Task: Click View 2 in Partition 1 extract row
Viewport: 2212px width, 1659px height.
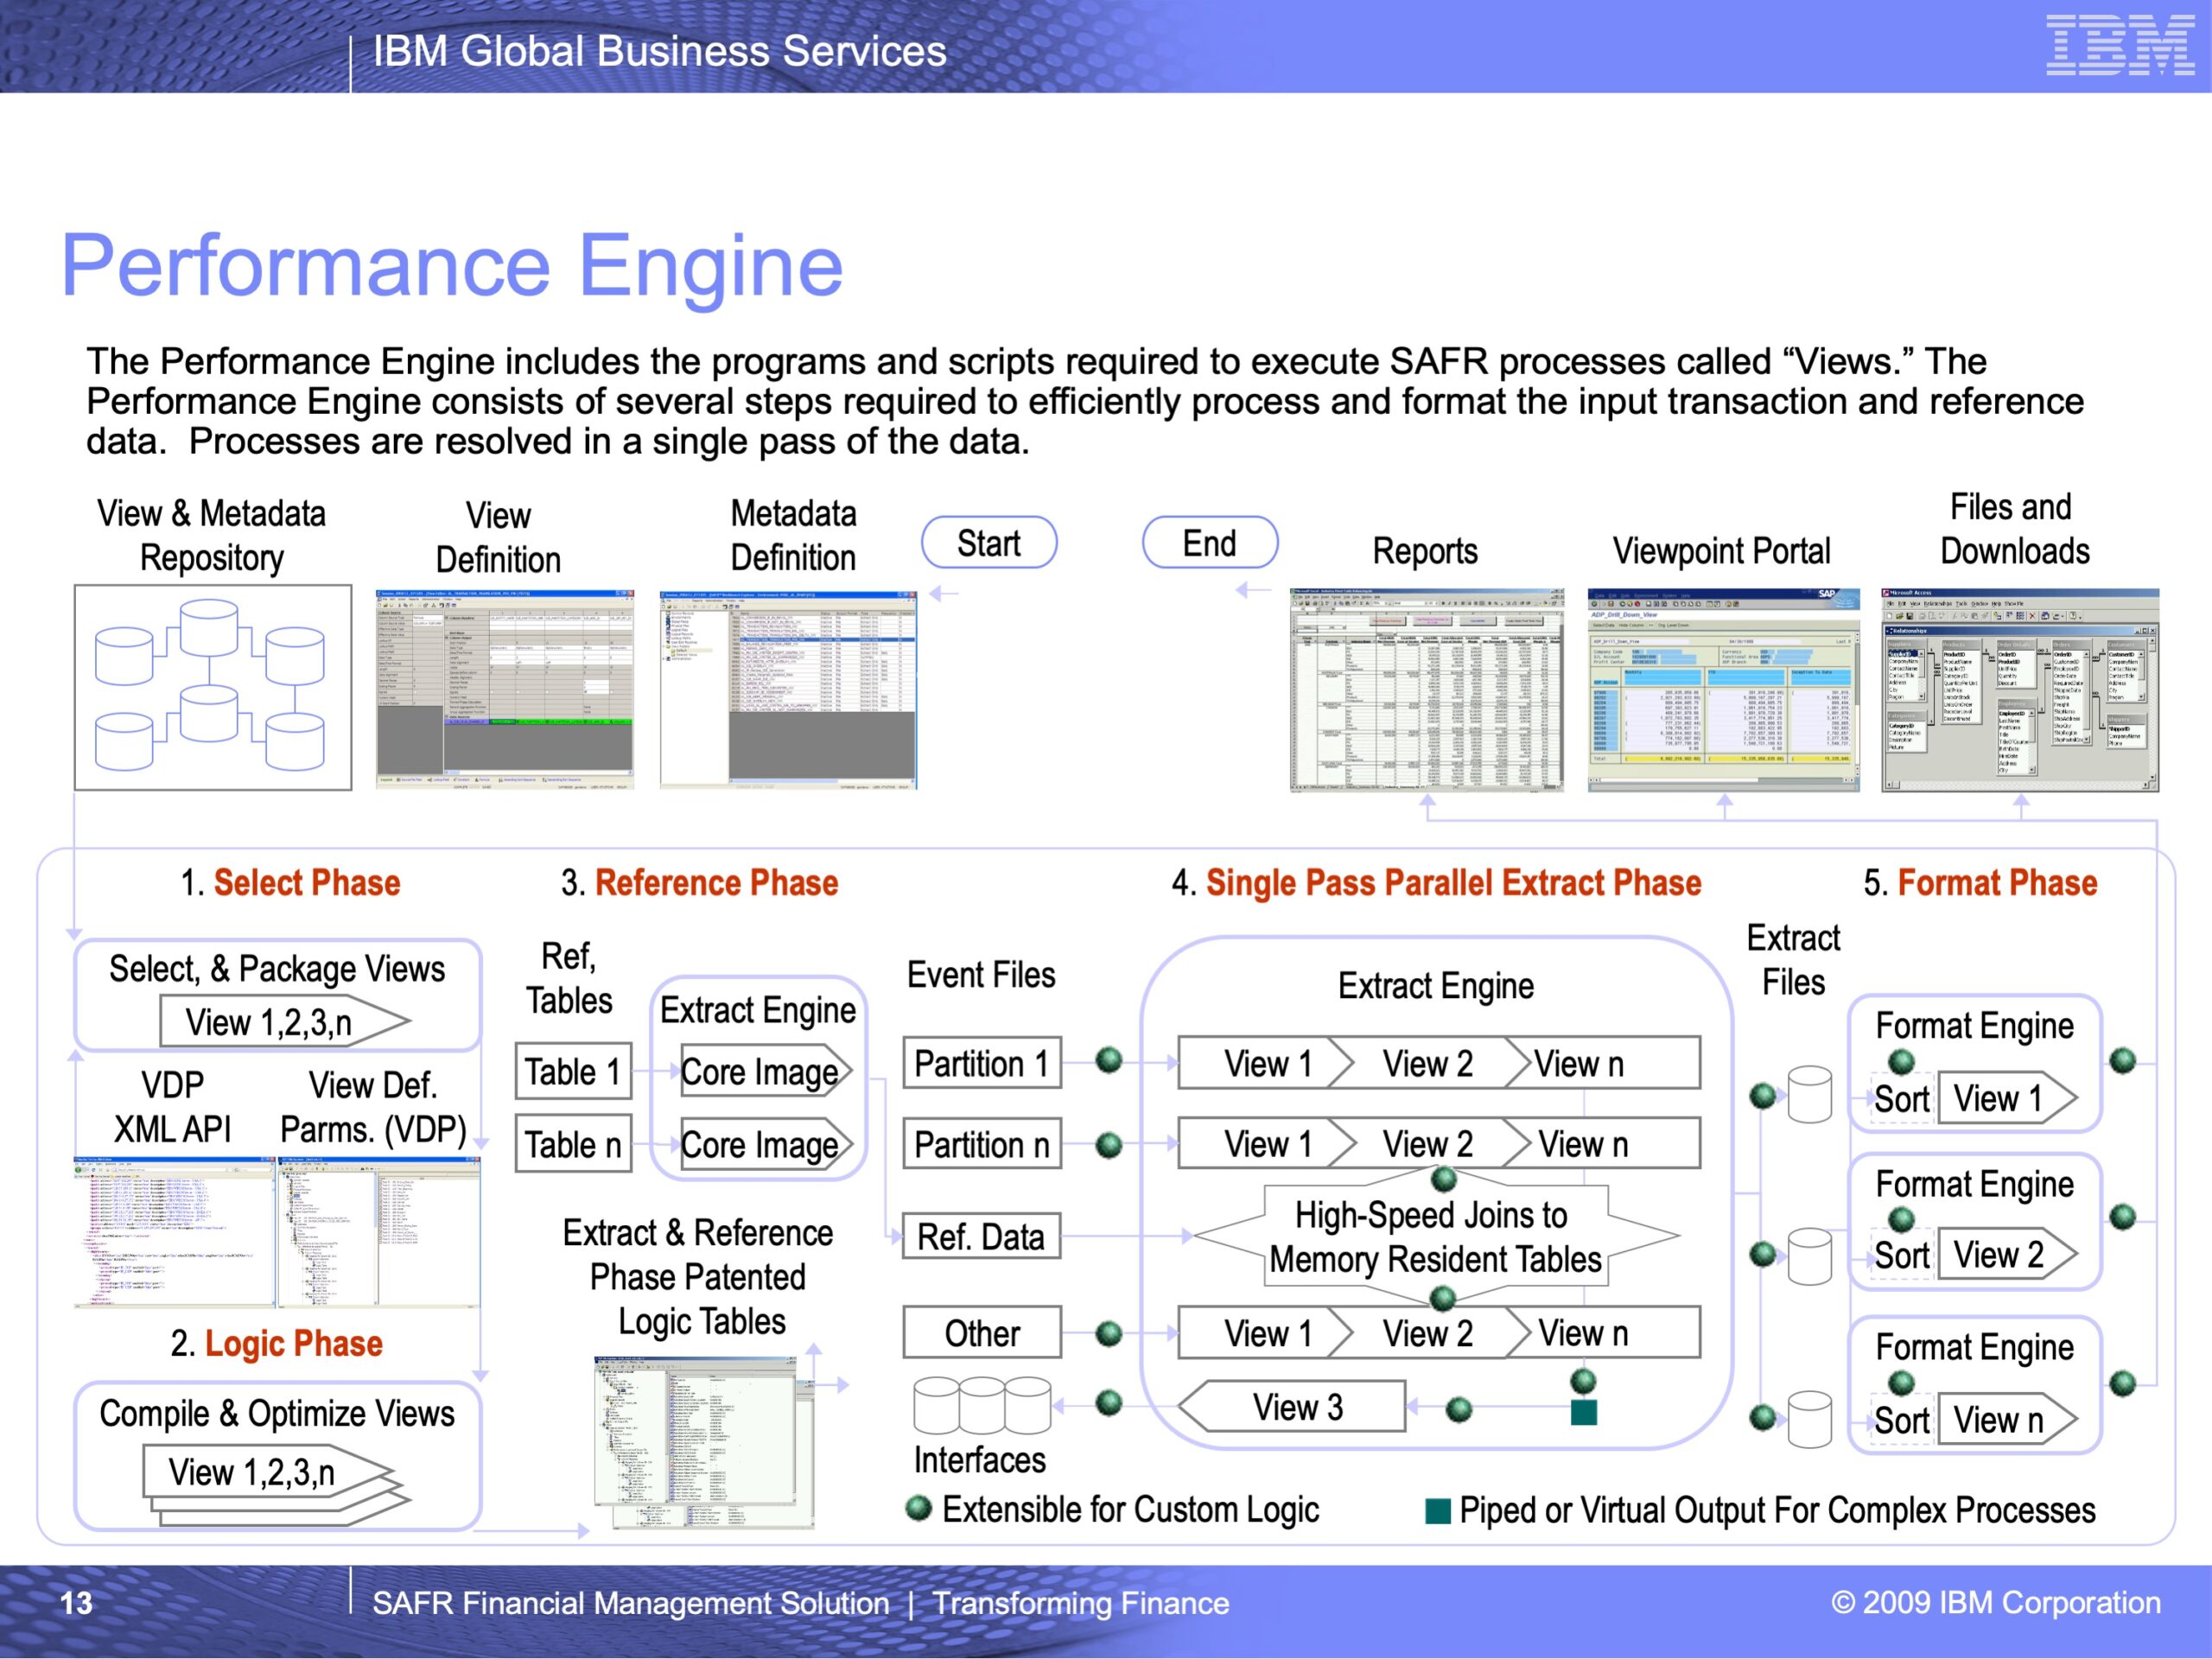Action: pos(1427,1063)
